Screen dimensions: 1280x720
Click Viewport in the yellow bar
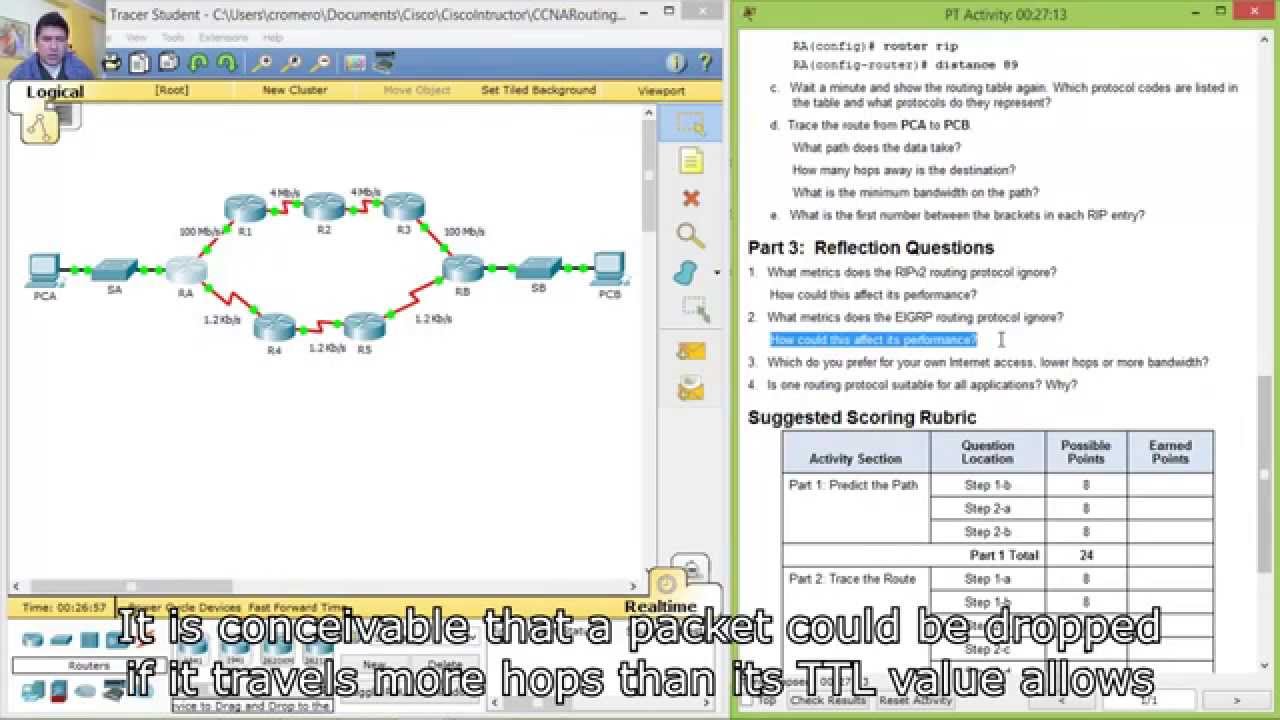661,90
